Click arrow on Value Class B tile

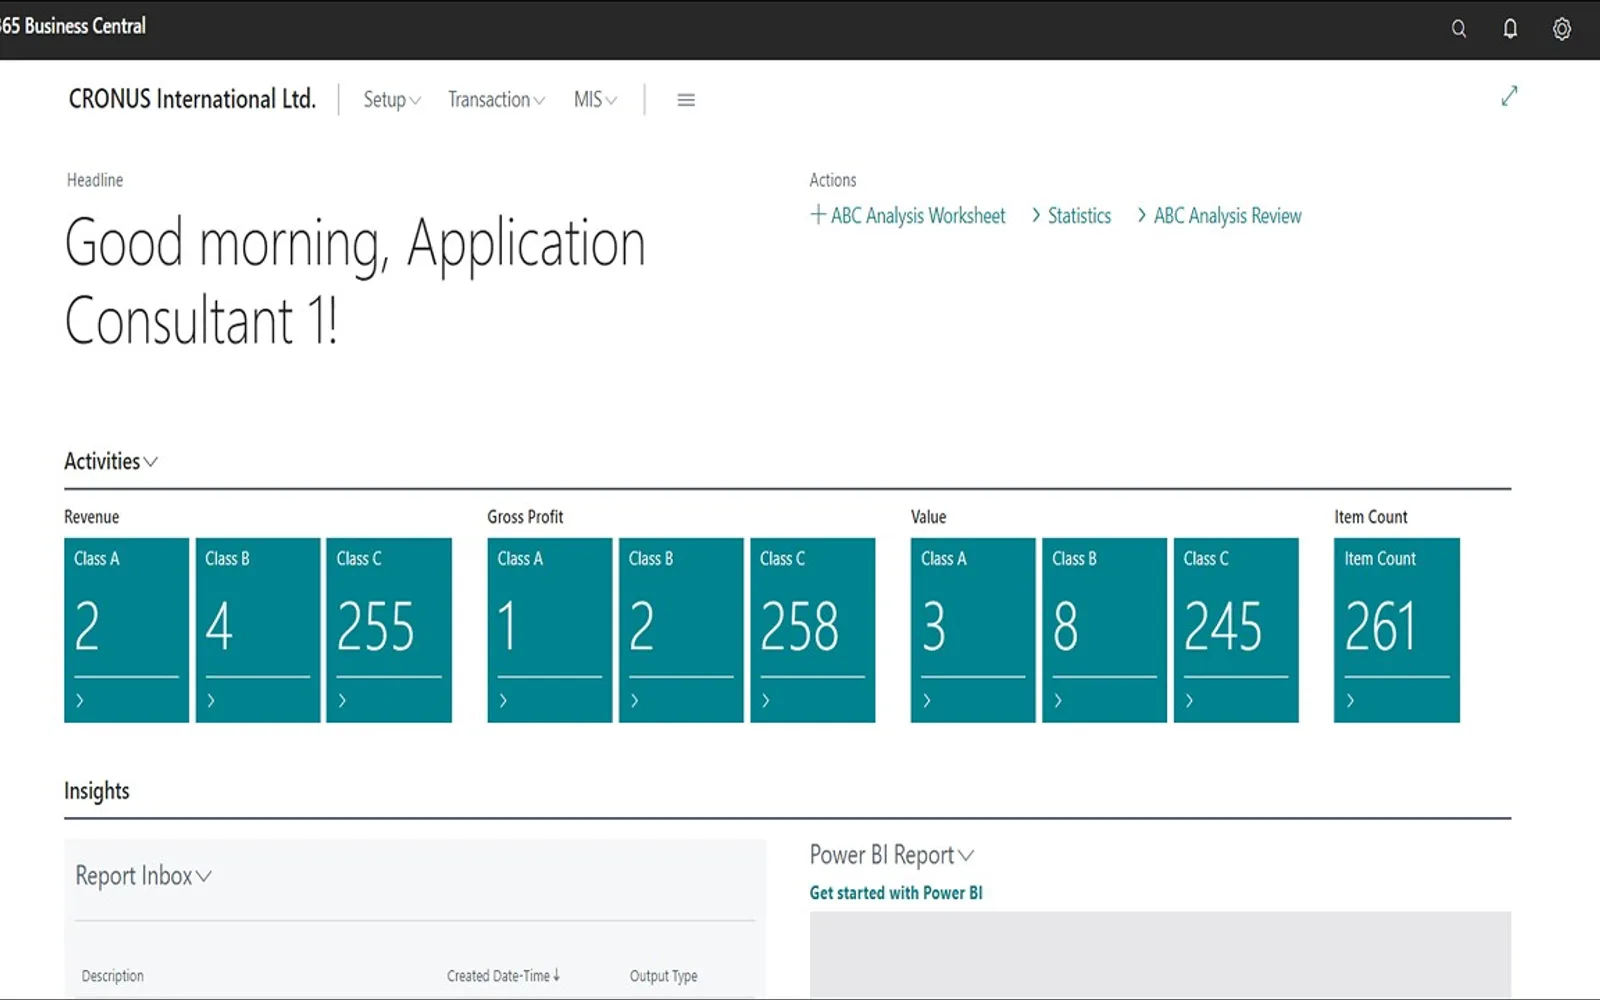click(1058, 700)
